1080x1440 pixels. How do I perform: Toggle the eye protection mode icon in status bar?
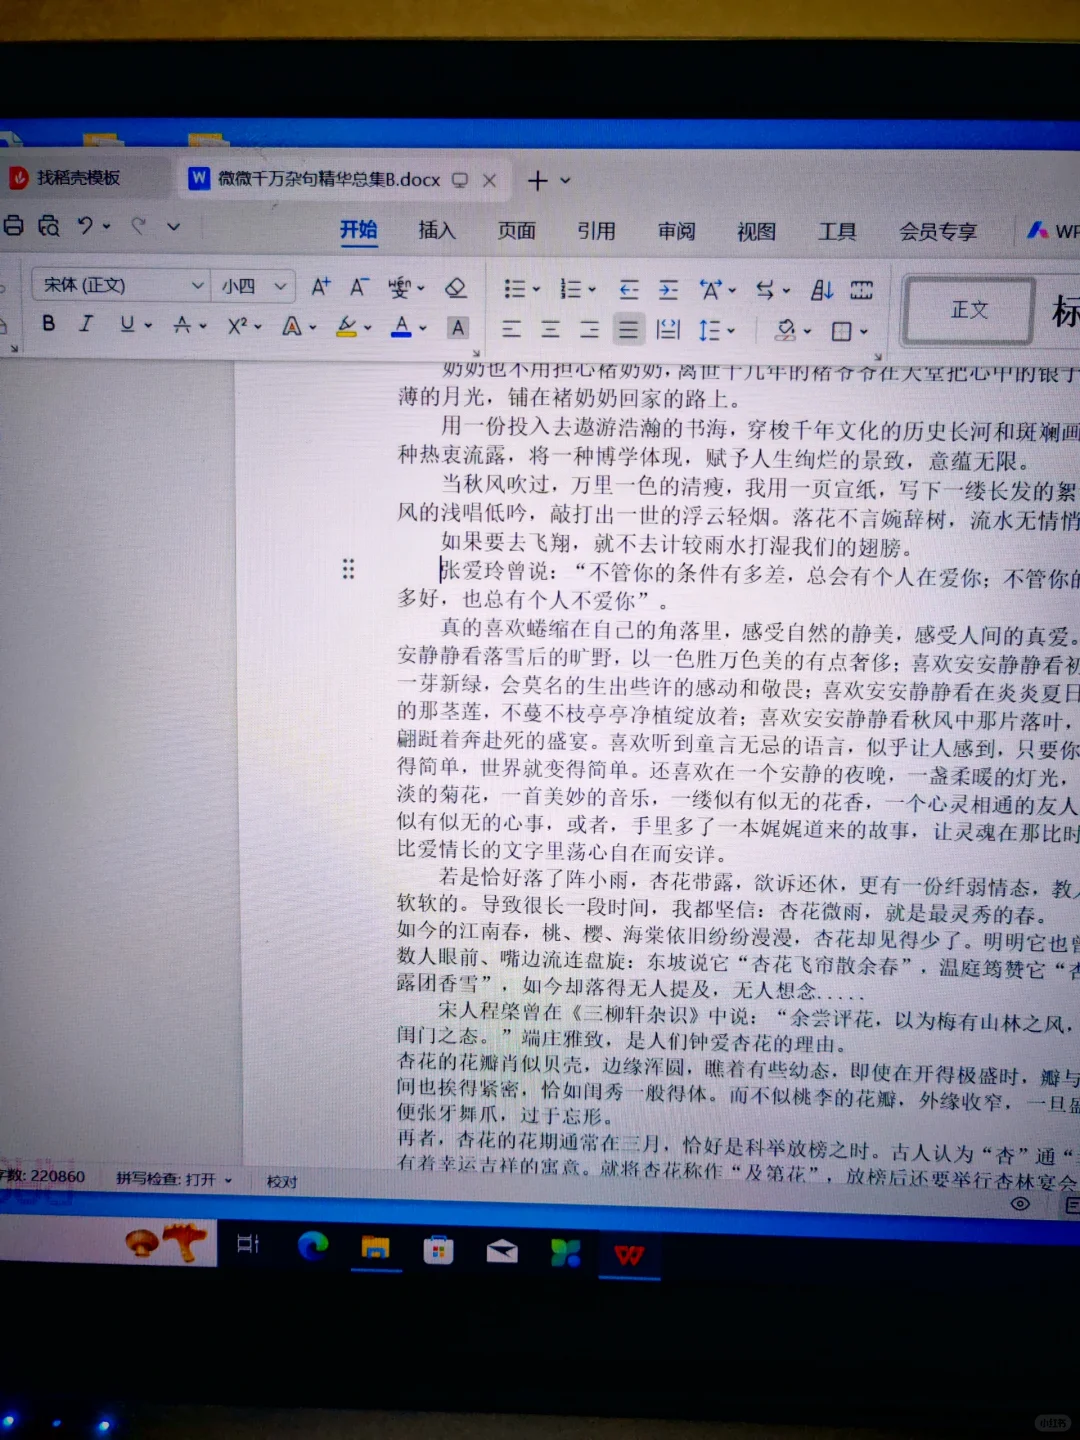(1020, 1204)
